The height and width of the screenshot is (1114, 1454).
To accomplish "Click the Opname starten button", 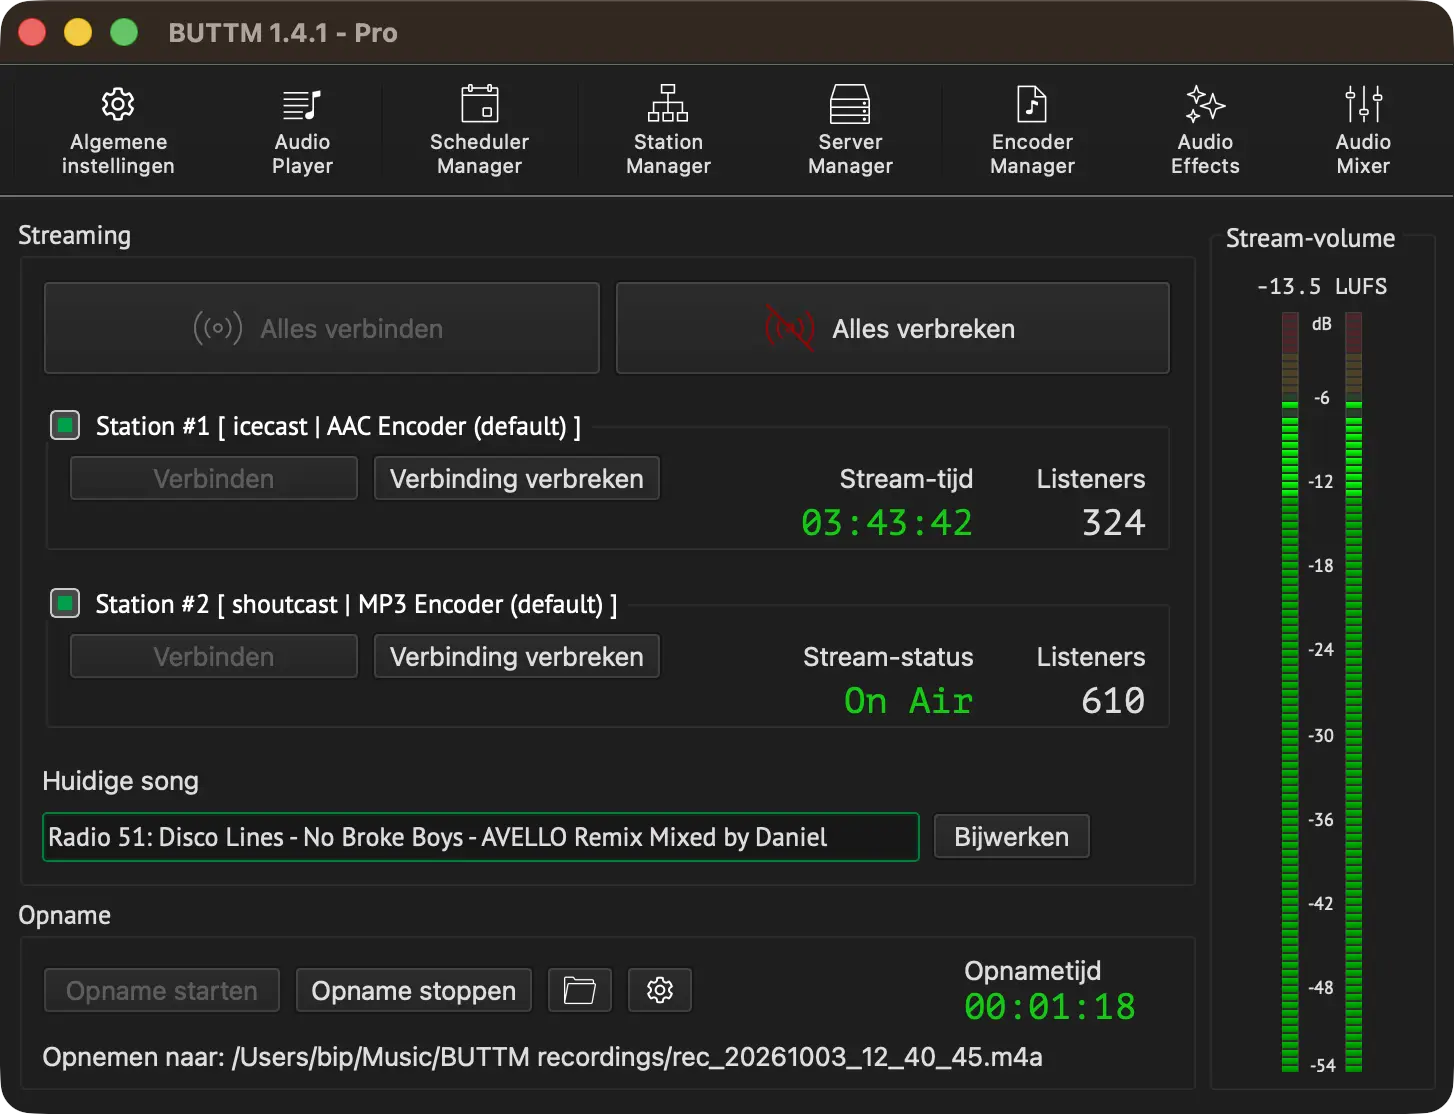I will point(162,990).
